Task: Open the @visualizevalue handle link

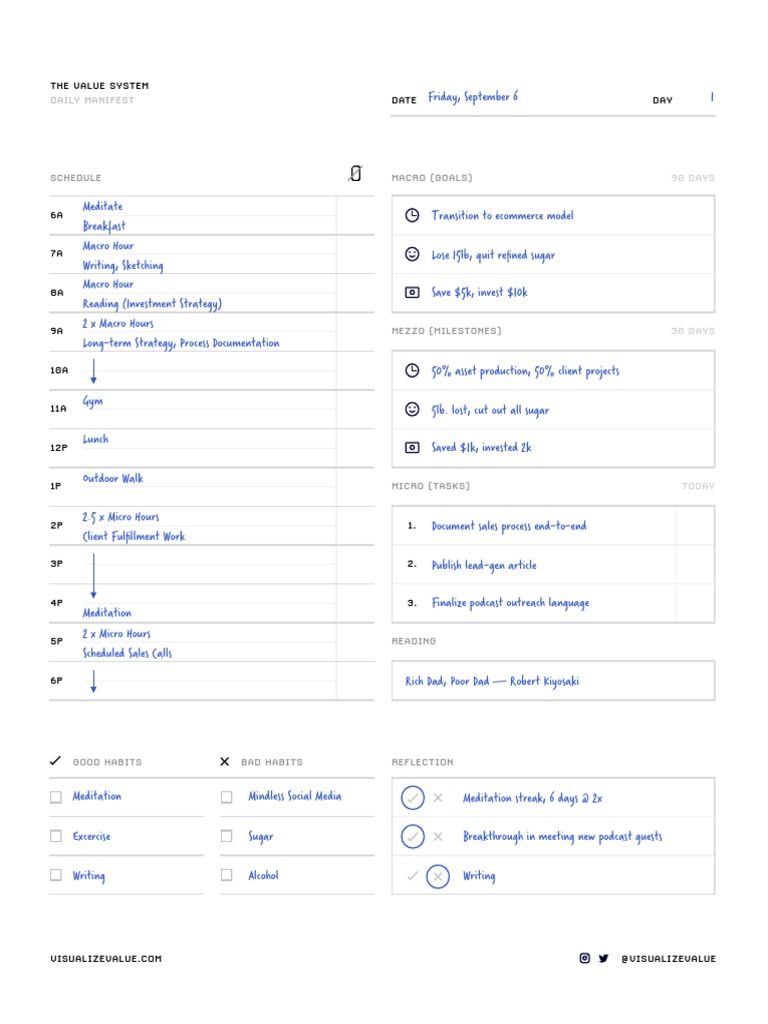Action: [x=668, y=959]
